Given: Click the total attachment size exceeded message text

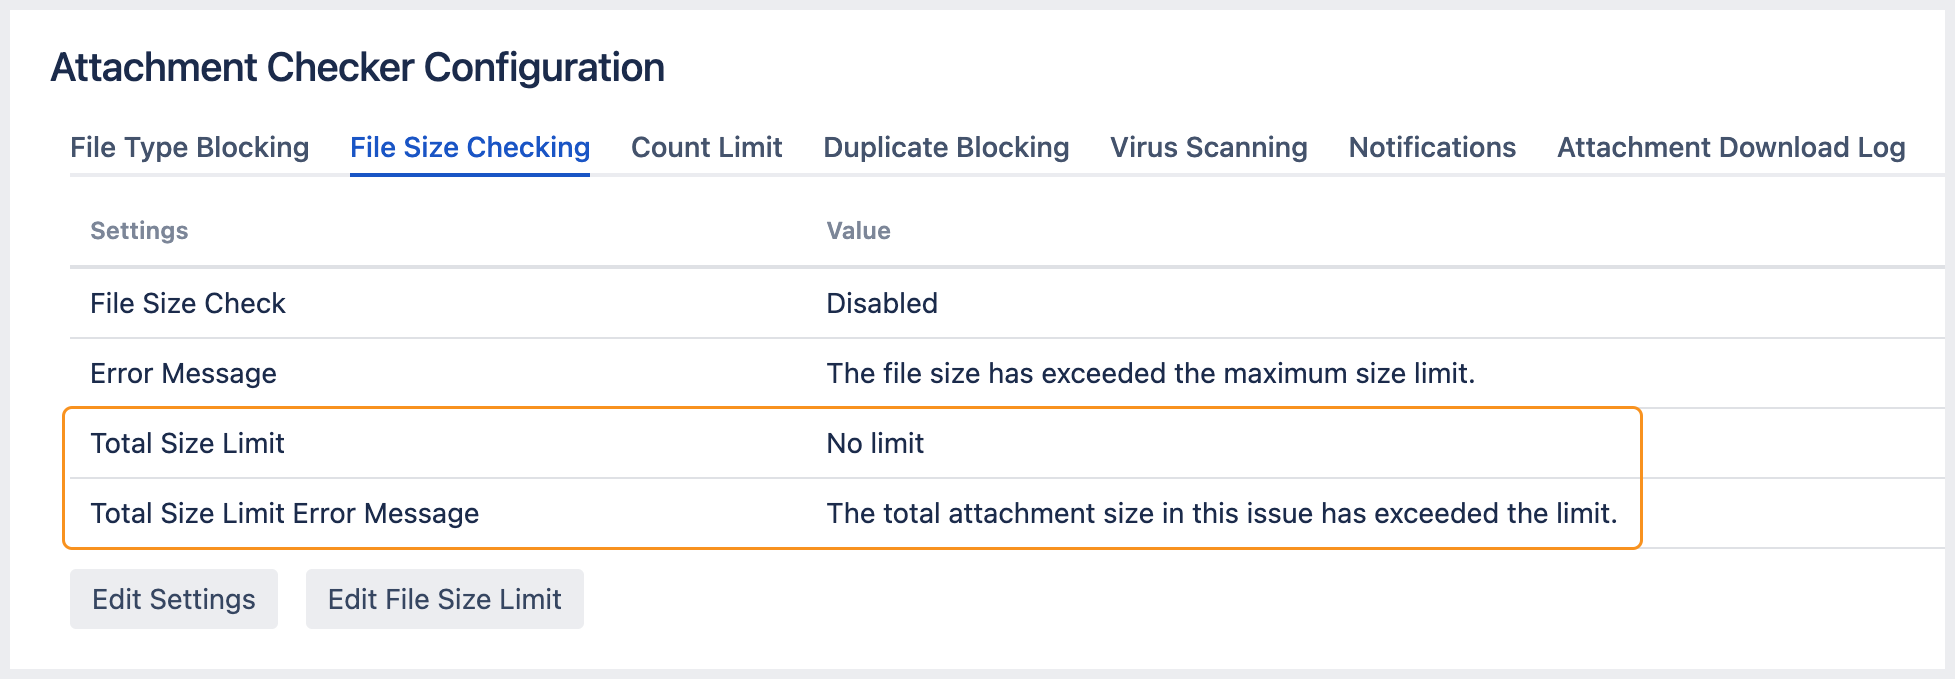Looking at the screenshot, I should (1221, 514).
